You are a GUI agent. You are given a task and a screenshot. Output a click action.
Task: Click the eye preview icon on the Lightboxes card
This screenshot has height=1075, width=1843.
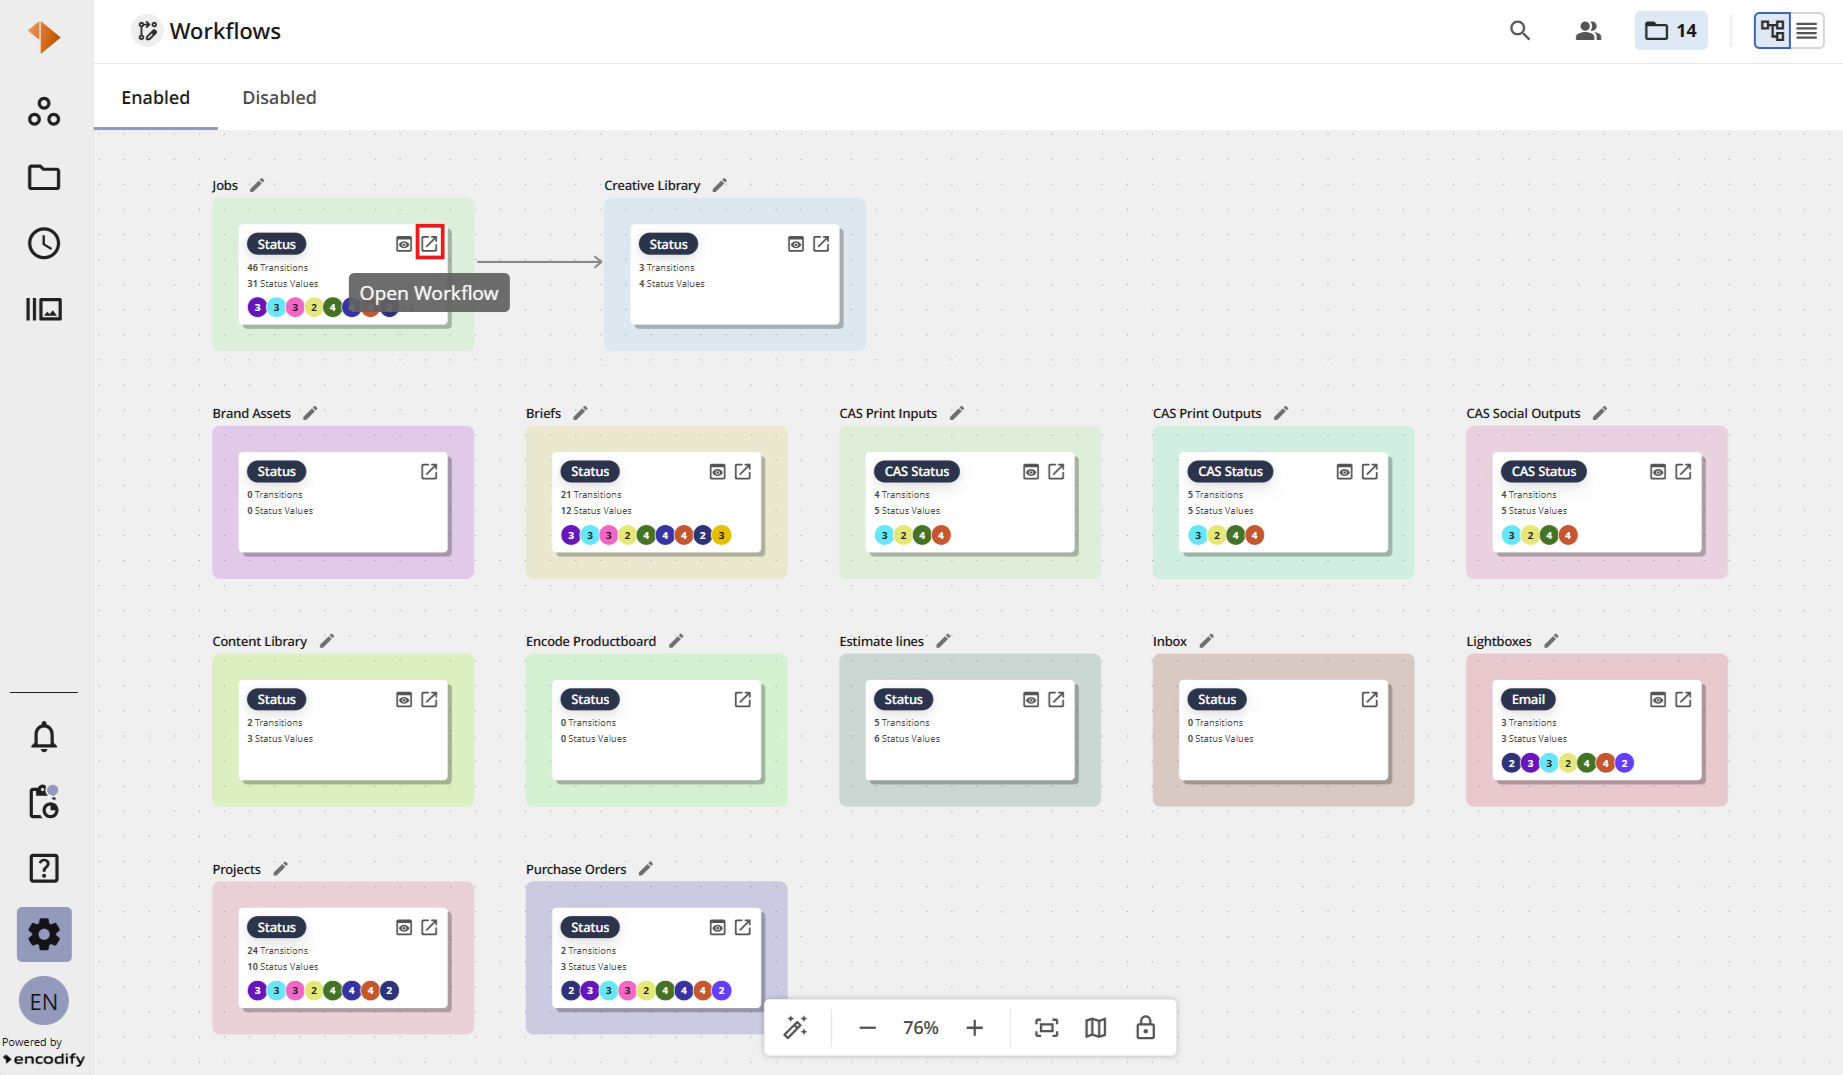pyautogui.click(x=1658, y=700)
